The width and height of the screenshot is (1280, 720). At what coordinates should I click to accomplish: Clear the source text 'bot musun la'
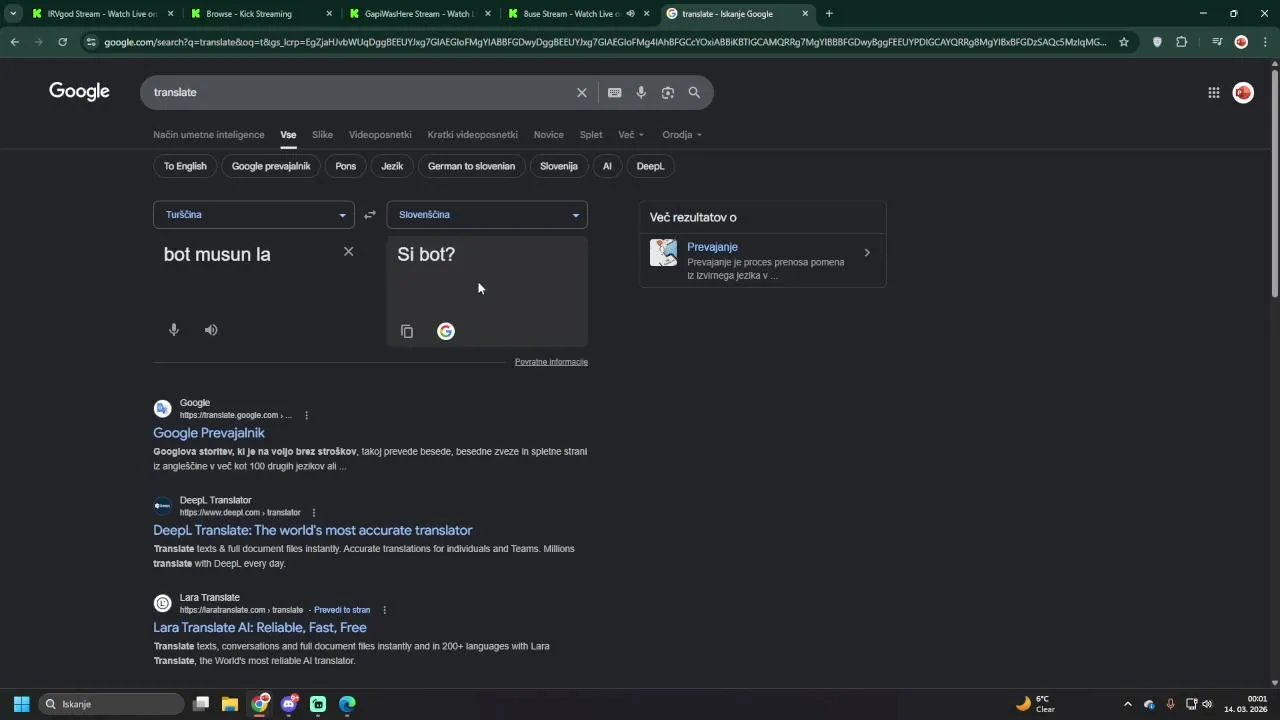tap(349, 251)
